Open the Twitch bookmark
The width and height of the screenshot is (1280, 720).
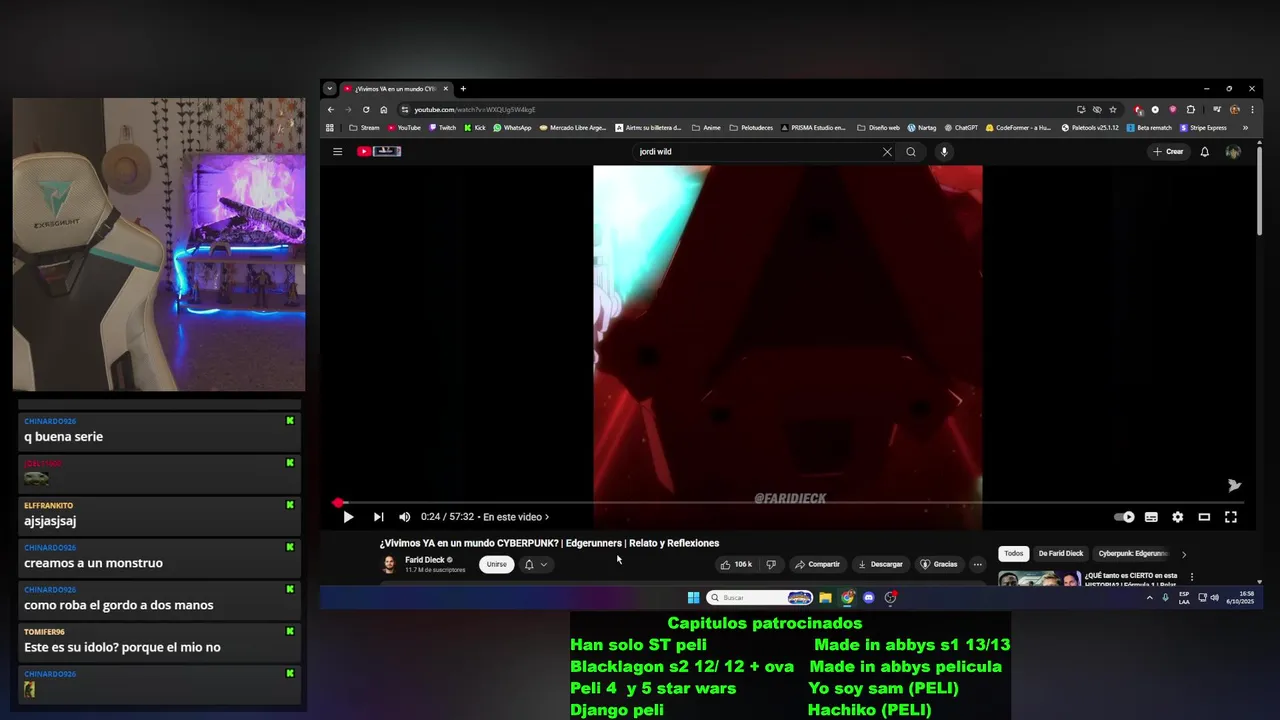click(442, 128)
